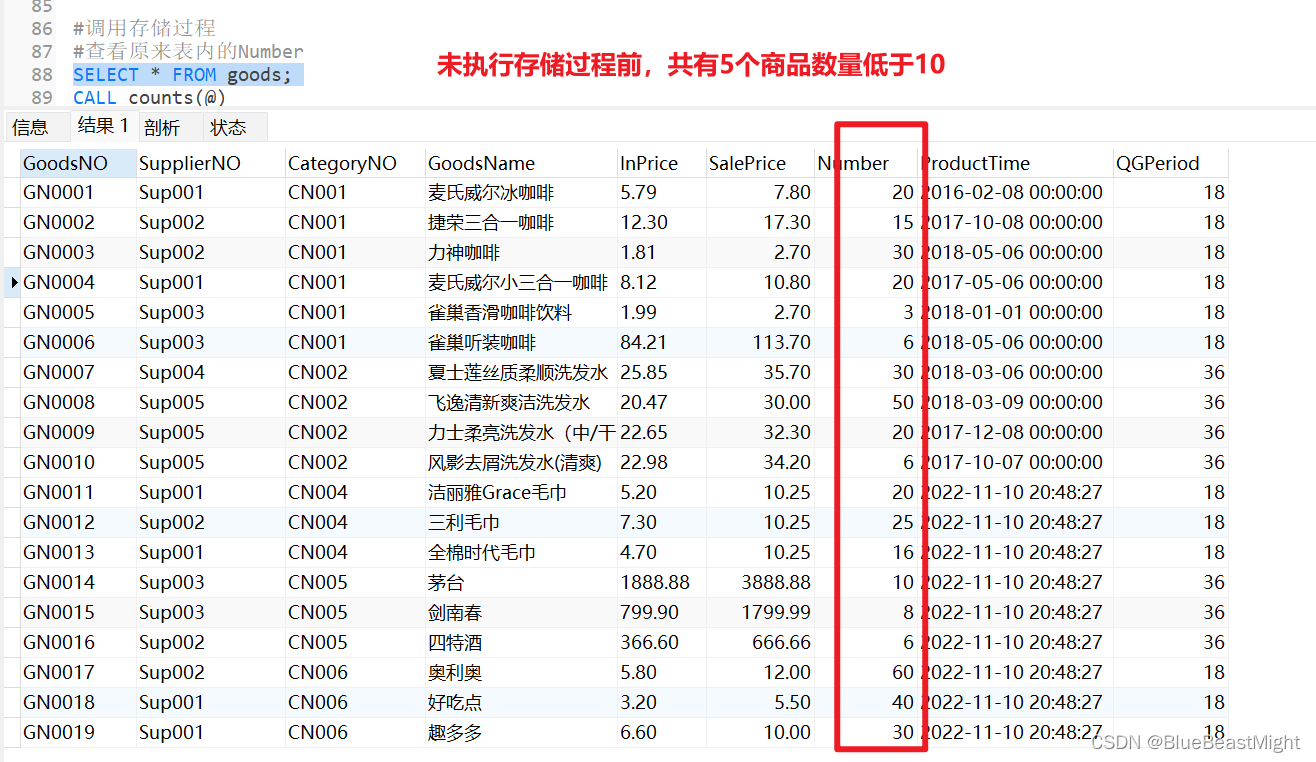Click SalePrice value 1799.99

(x=776, y=612)
